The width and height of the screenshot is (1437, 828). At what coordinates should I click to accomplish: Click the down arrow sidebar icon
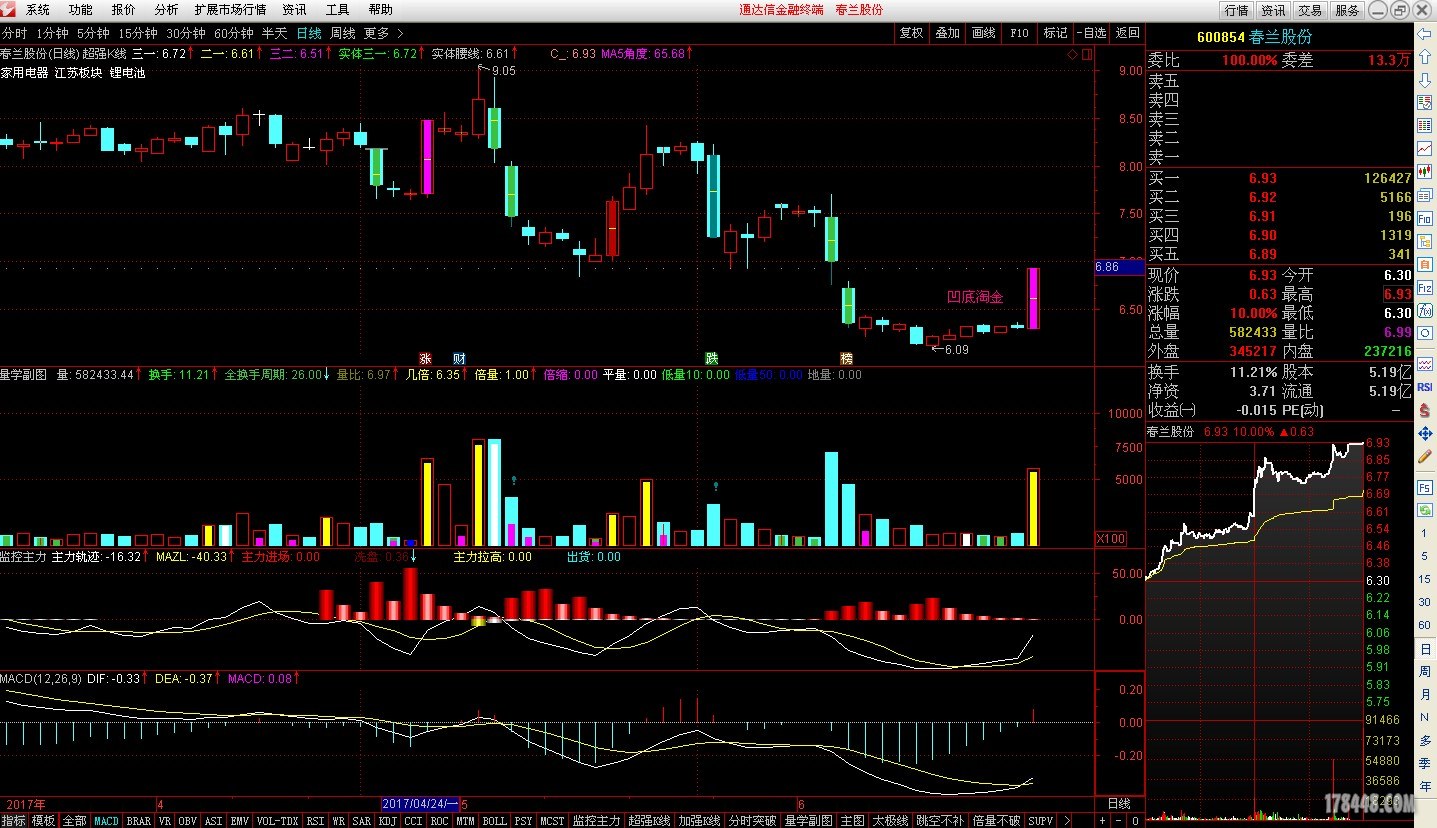click(x=1424, y=80)
